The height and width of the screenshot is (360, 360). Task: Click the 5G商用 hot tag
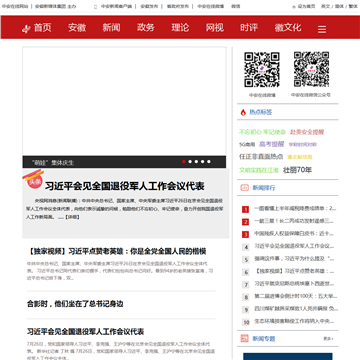[247, 145]
